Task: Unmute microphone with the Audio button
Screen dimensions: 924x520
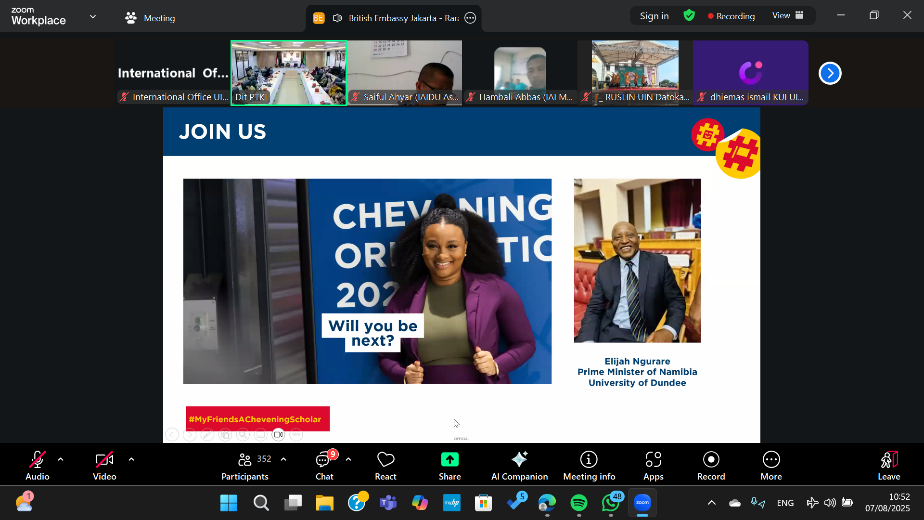Action: point(37,465)
